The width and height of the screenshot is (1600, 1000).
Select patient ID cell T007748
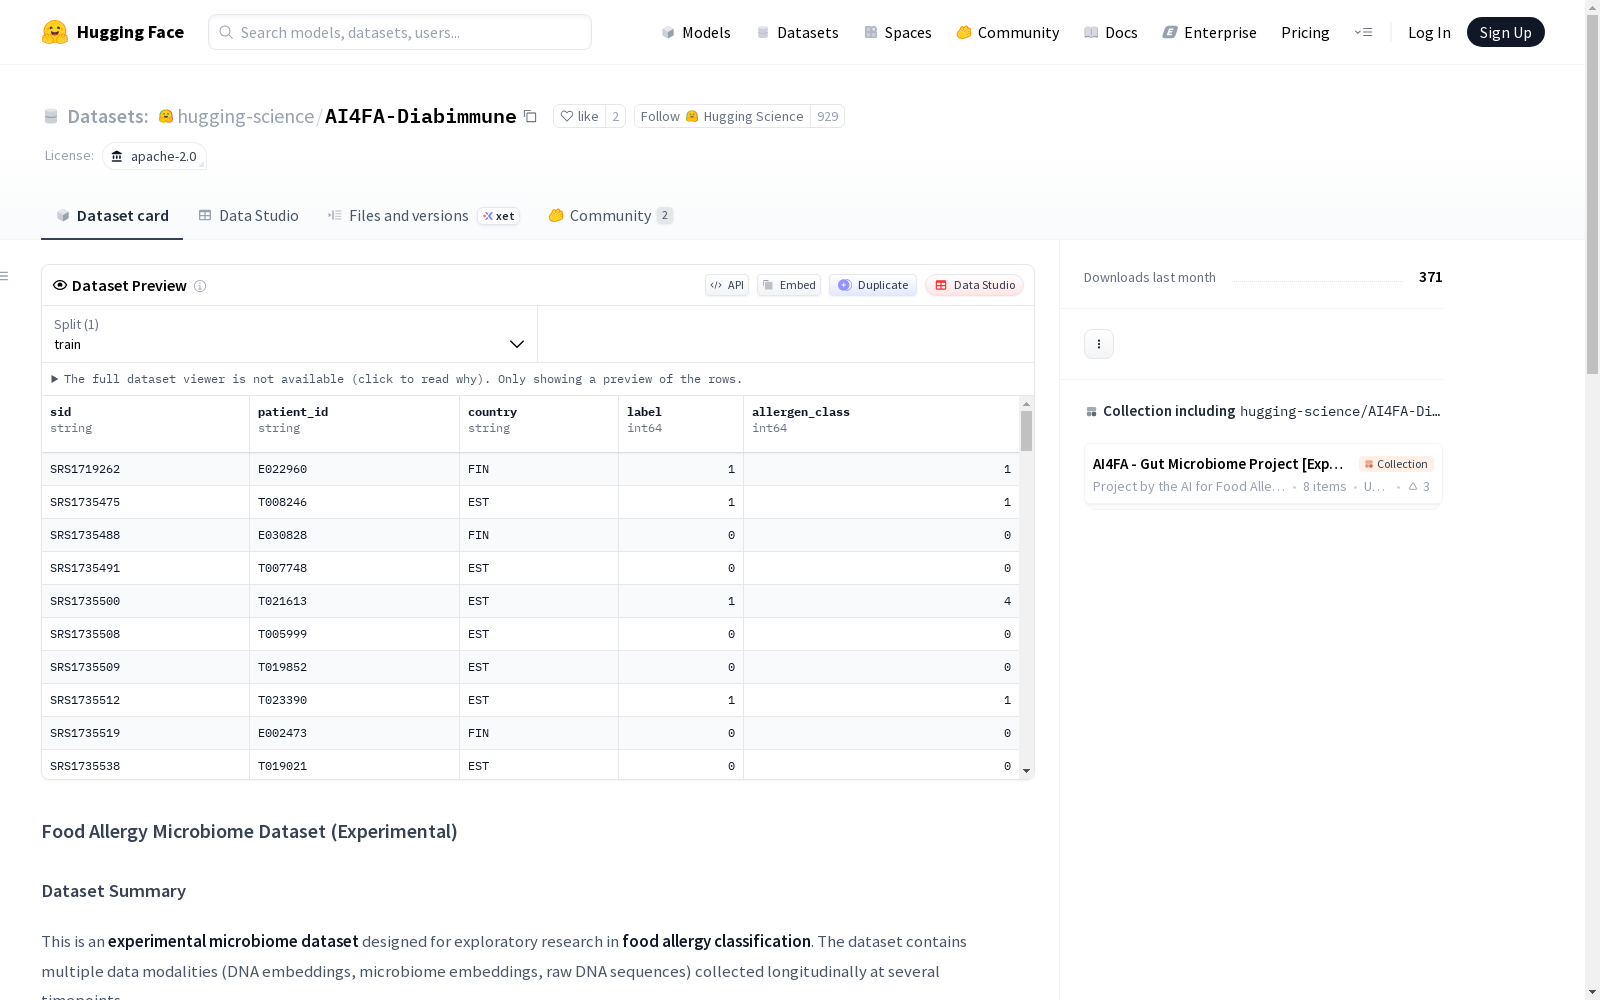point(354,568)
